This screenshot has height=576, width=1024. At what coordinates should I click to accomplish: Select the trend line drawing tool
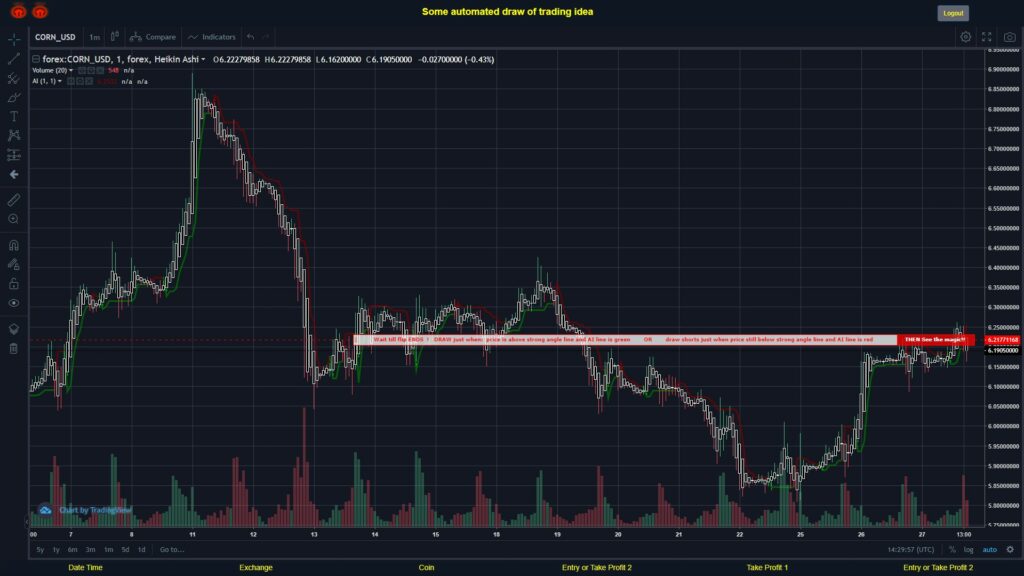click(x=14, y=59)
